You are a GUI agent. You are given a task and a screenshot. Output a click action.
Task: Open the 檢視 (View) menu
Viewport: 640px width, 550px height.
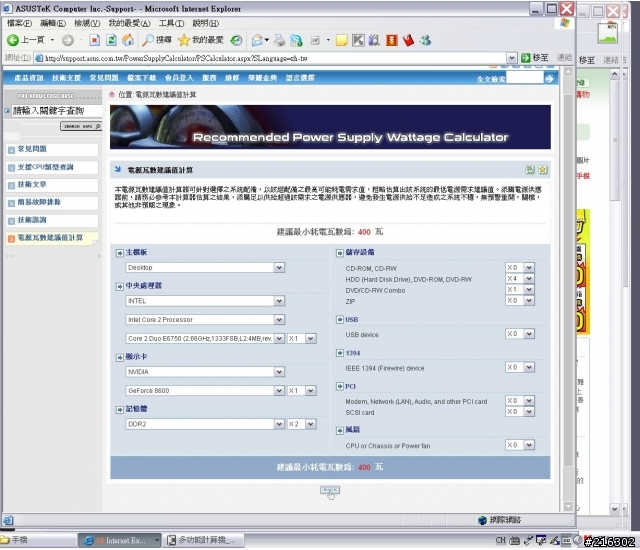(87, 23)
